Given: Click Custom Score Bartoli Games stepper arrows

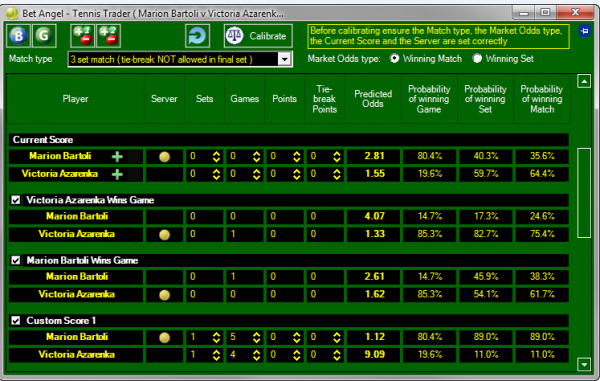Looking at the screenshot, I should [x=257, y=337].
